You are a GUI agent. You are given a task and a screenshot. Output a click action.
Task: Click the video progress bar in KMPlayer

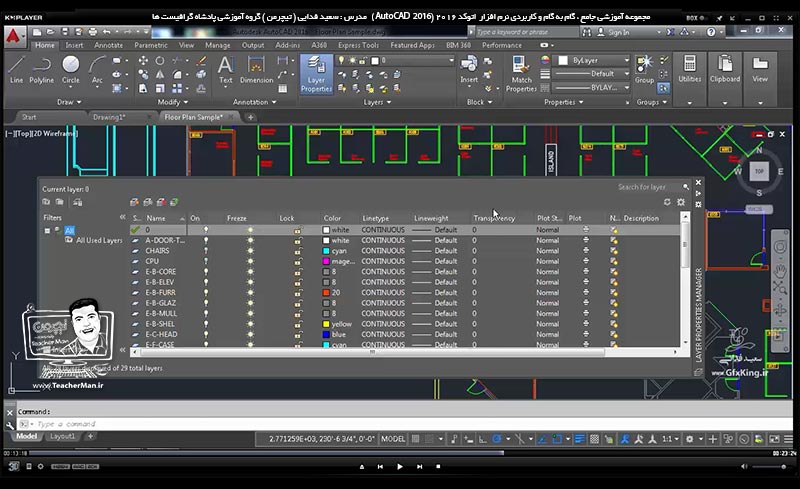[399, 453]
